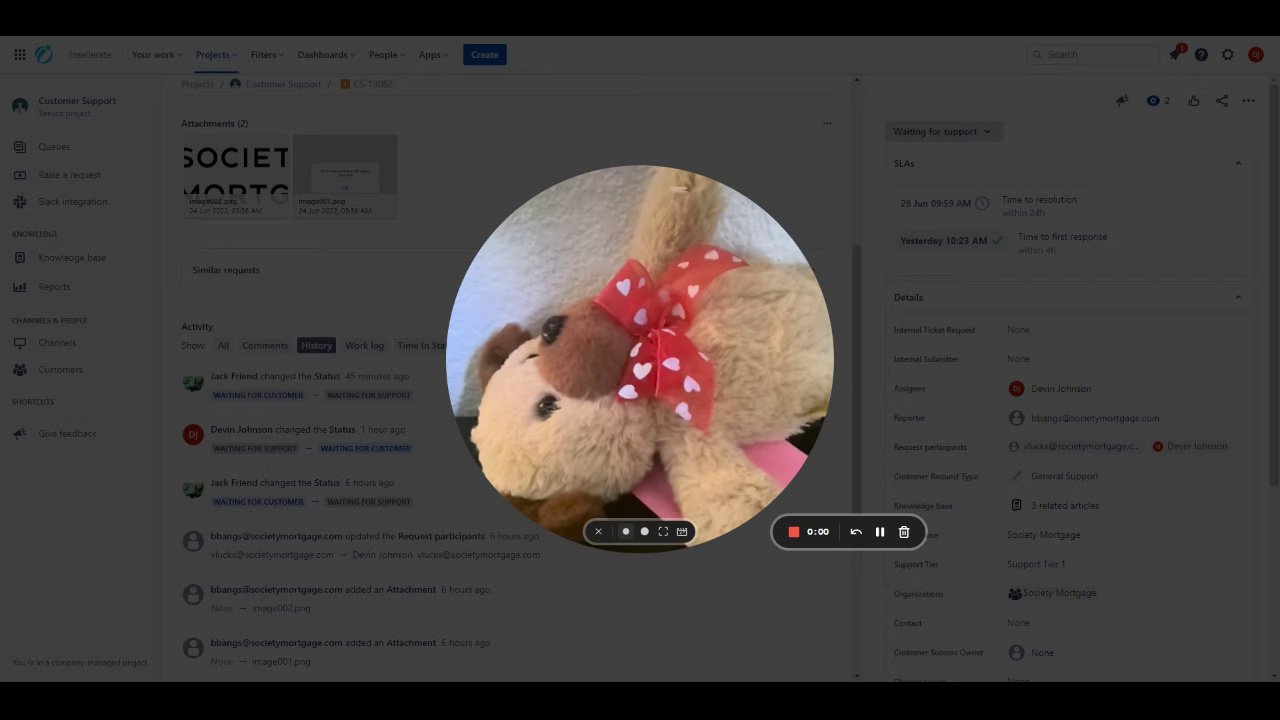This screenshot has width=1280, height=720.
Task: Open the image001.png attachment thumbnail
Action: coord(345,177)
